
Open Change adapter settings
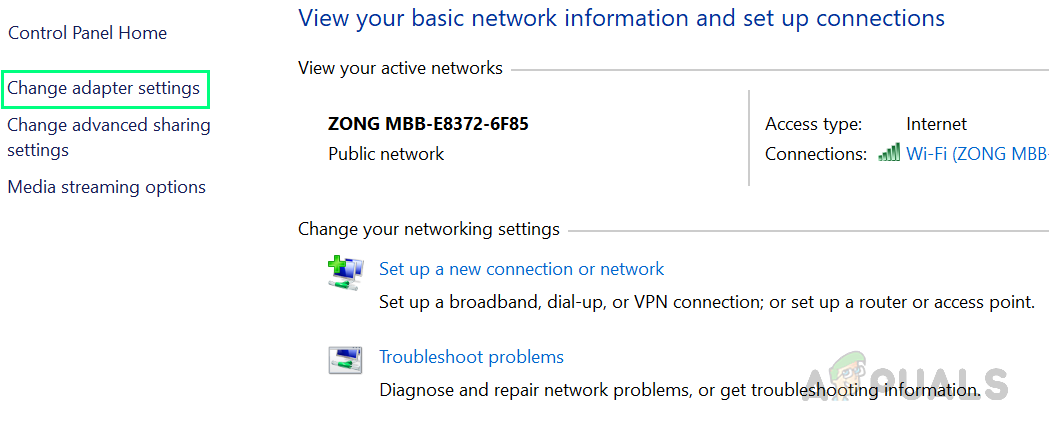[104, 88]
